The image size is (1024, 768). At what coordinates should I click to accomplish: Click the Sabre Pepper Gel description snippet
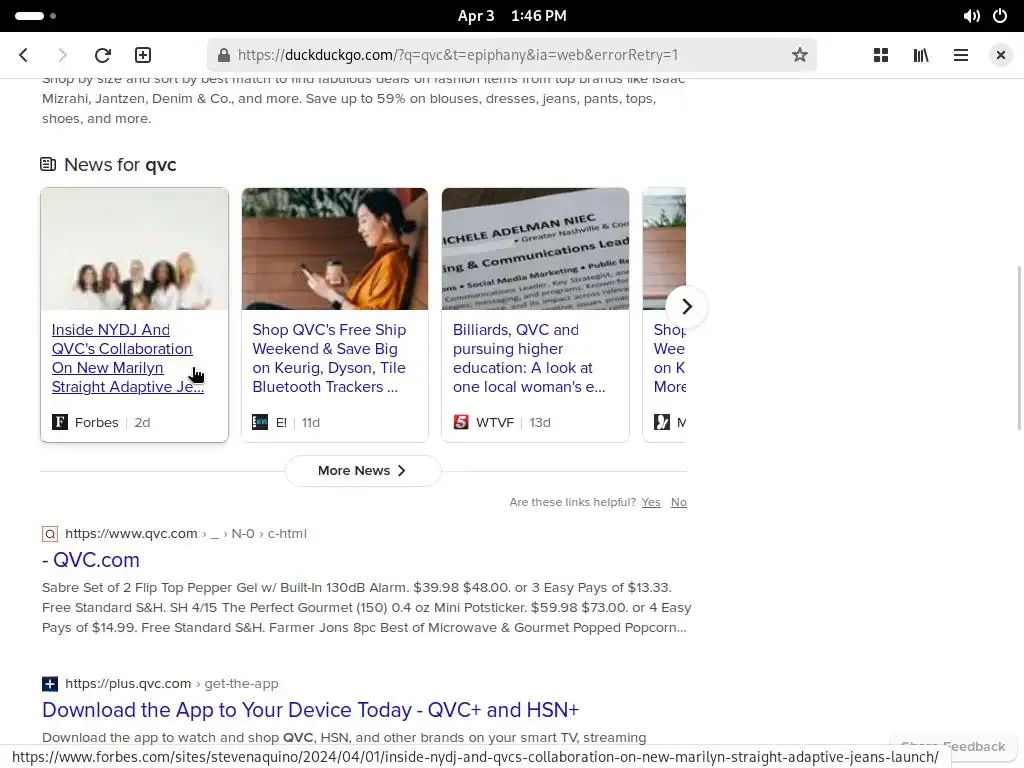click(x=366, y=607)
